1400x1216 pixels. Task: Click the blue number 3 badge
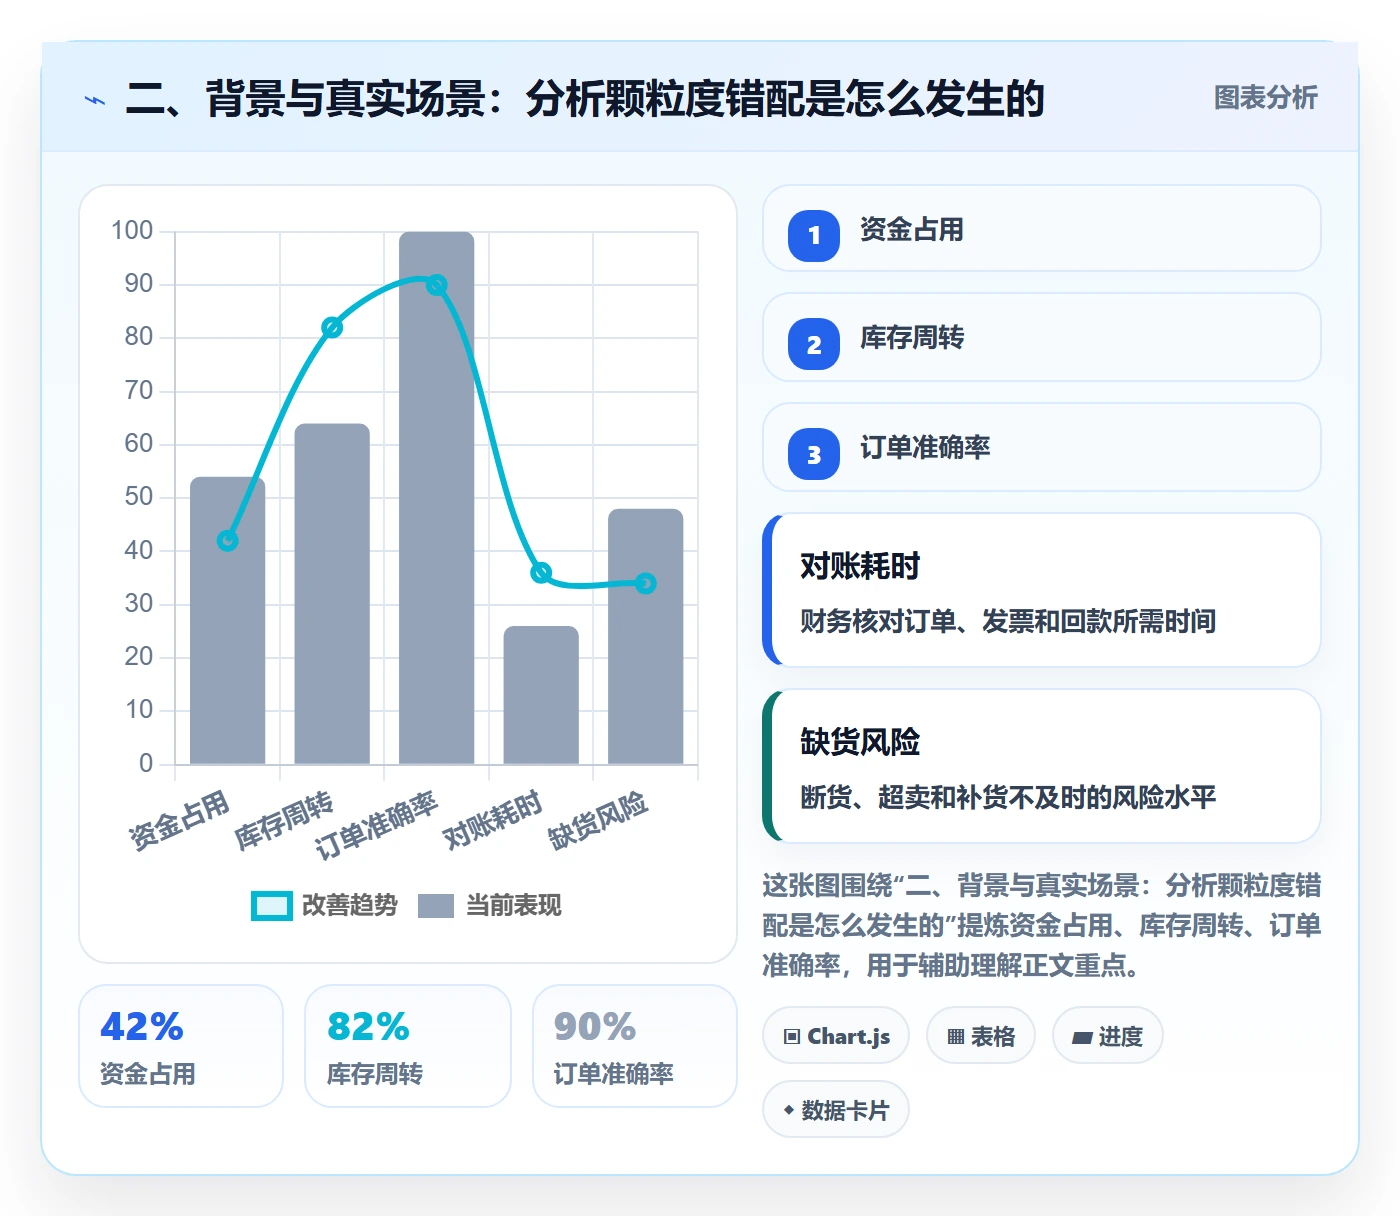tap(814, 454)
